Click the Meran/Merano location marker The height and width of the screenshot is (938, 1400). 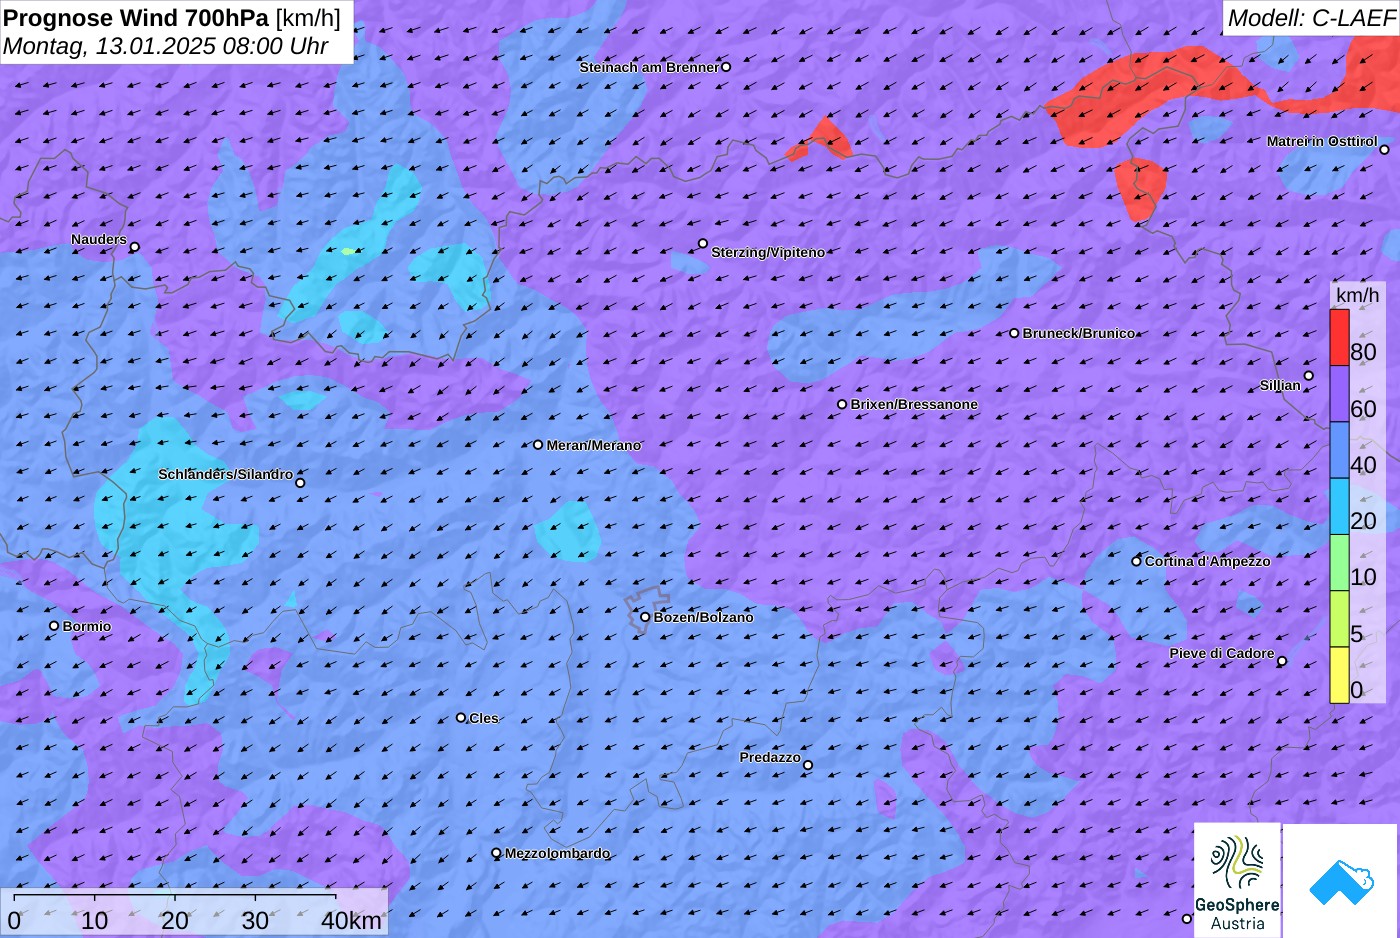538,445
